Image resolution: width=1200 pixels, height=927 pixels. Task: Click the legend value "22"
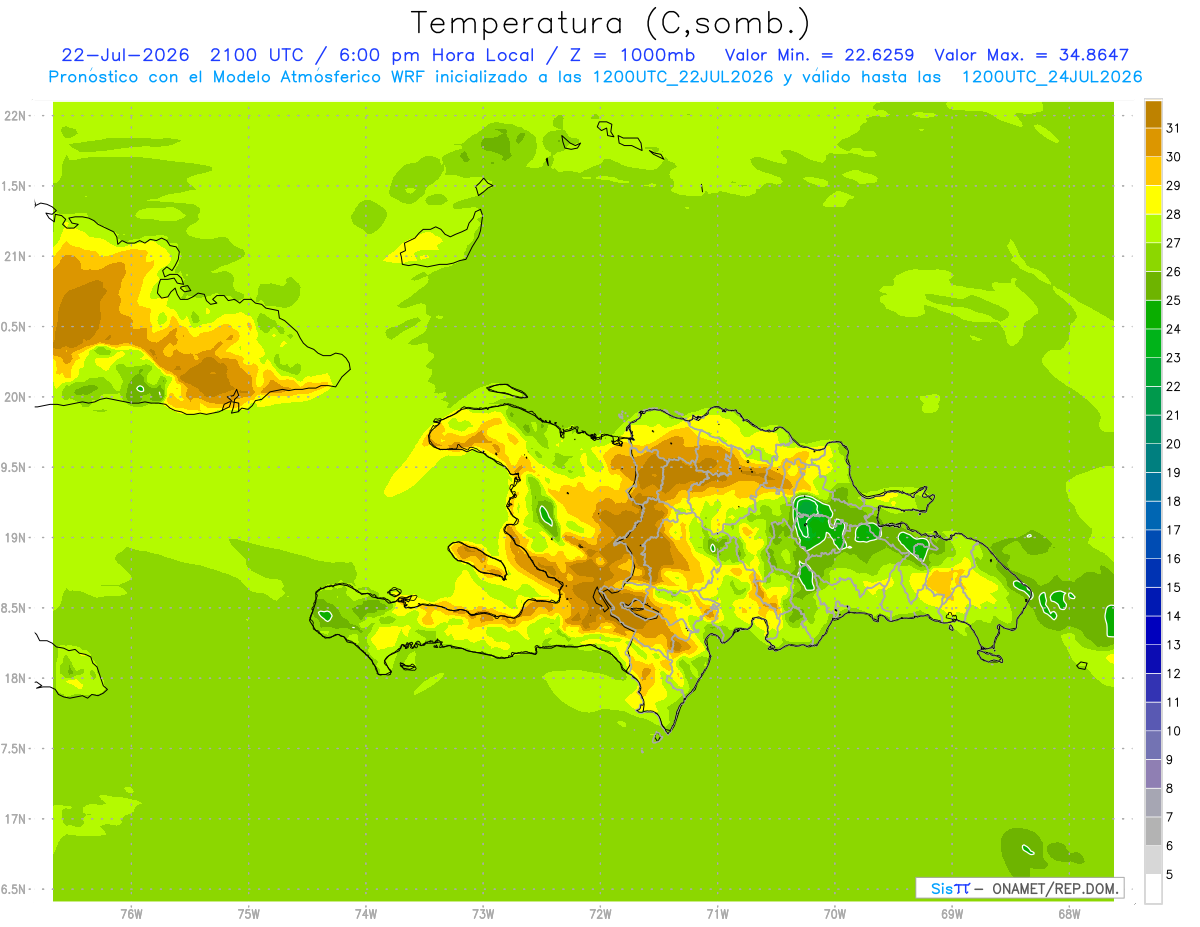(1173, 386)
